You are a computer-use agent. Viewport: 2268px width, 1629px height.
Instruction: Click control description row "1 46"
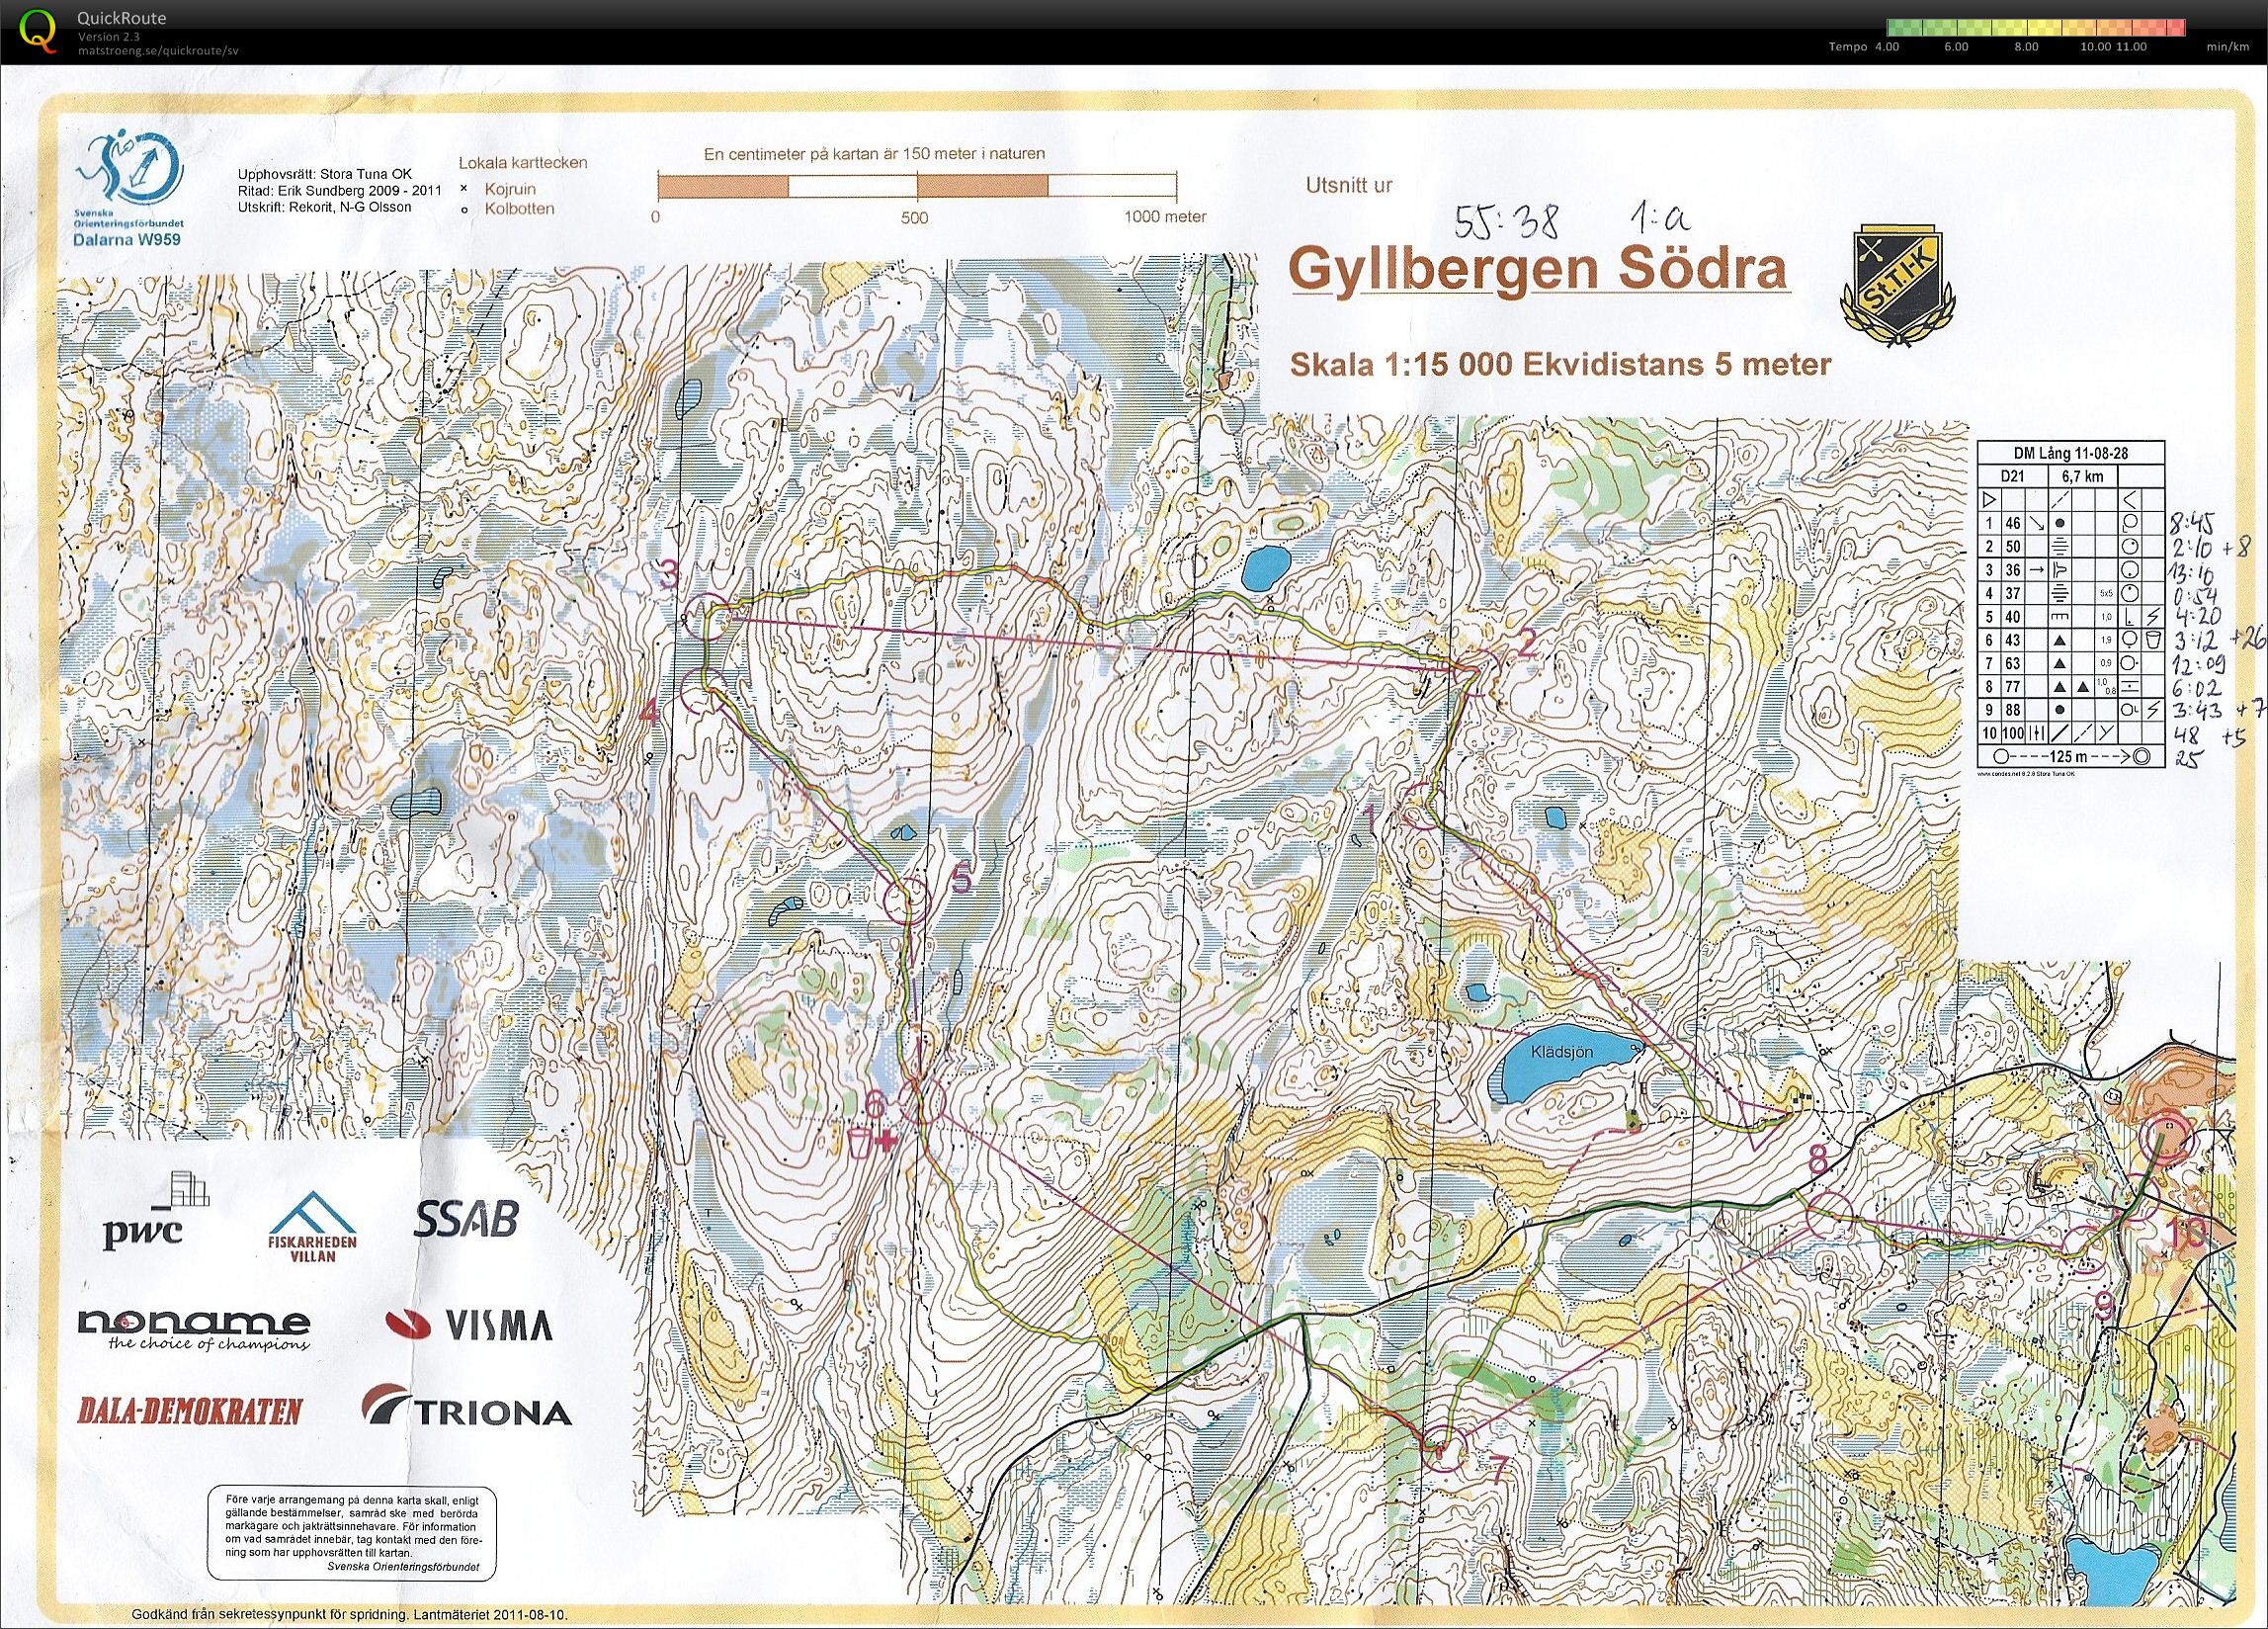point(2071,523)
